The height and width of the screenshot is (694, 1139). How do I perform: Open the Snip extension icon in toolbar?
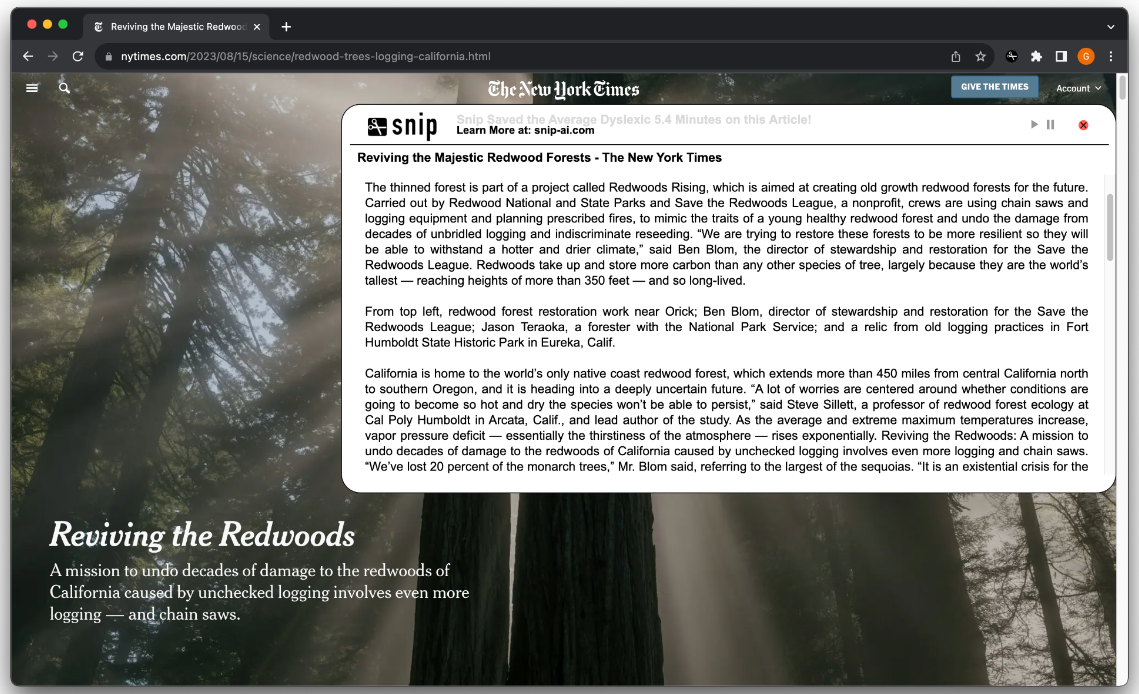[x=1011, y=57]
